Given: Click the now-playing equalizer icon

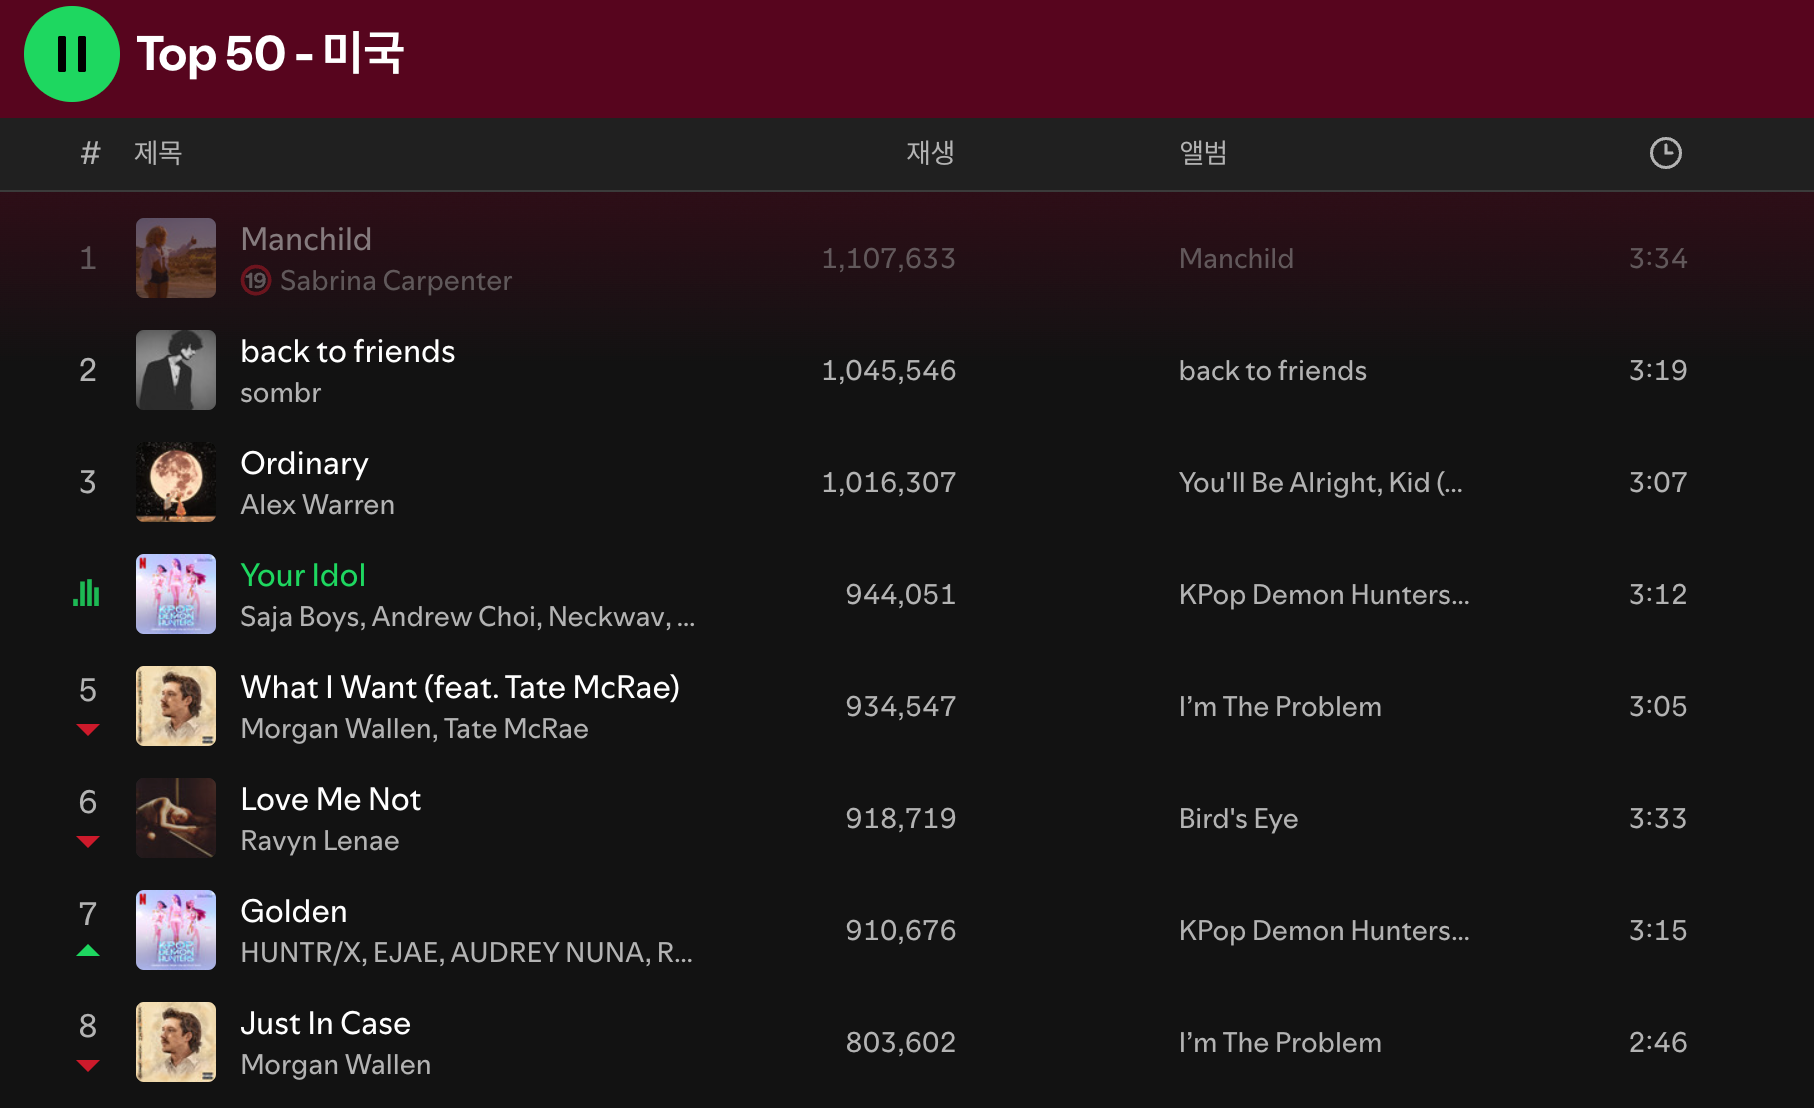Looking at the screenshot, I should 87,594.
